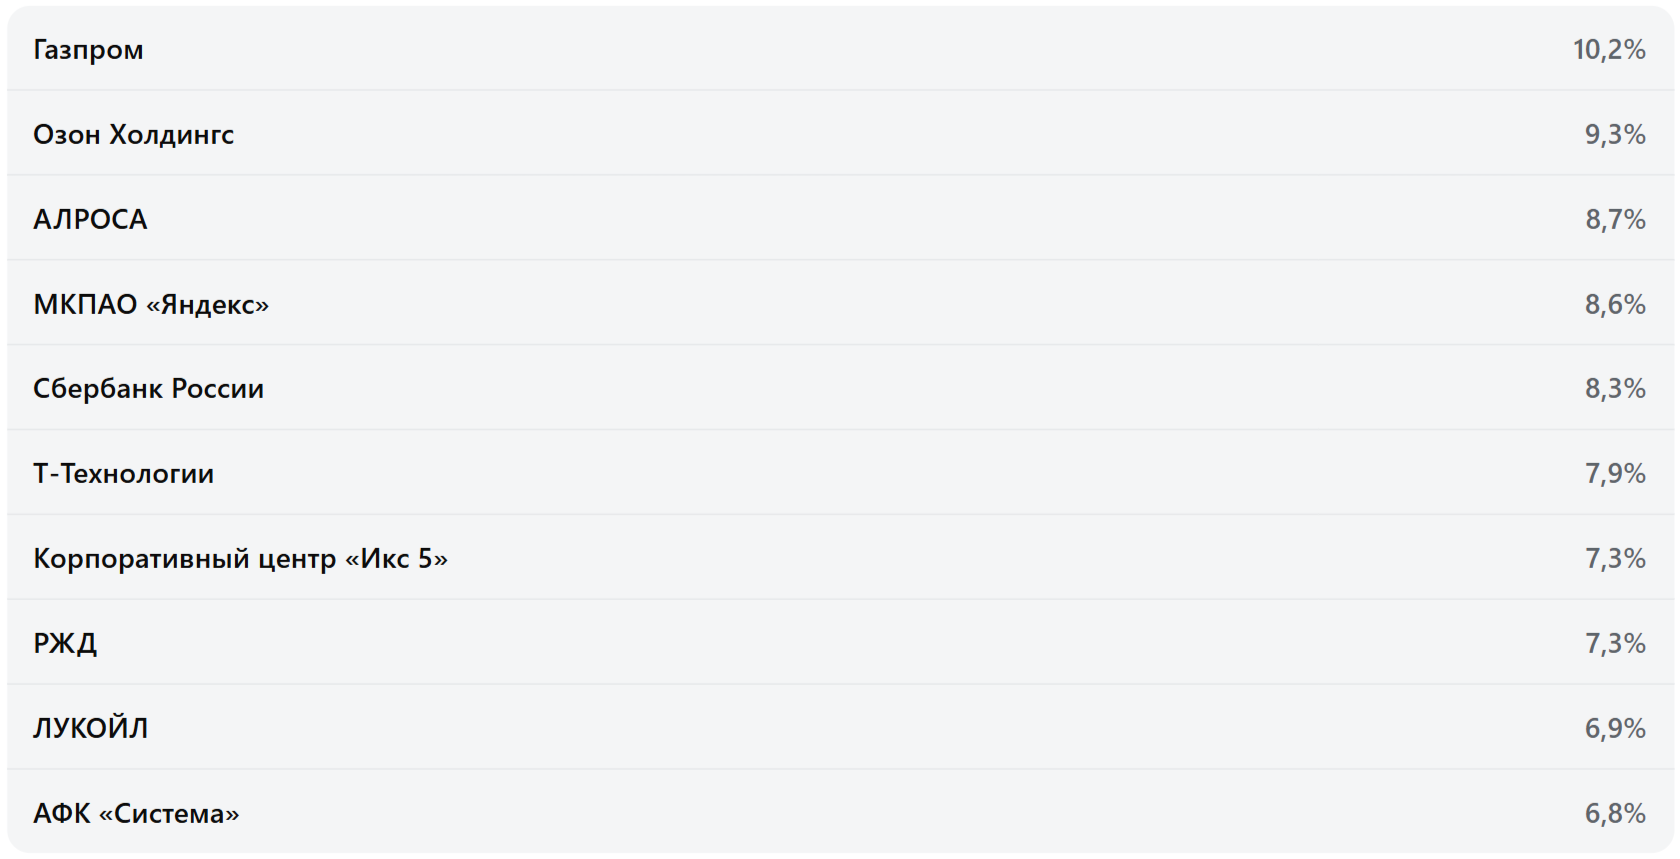Image resolution: width=1680 pixels, height=859 pixels.
Task: Click the 6,9% share for ЛУКОЙЛ
Action: 1614,729
